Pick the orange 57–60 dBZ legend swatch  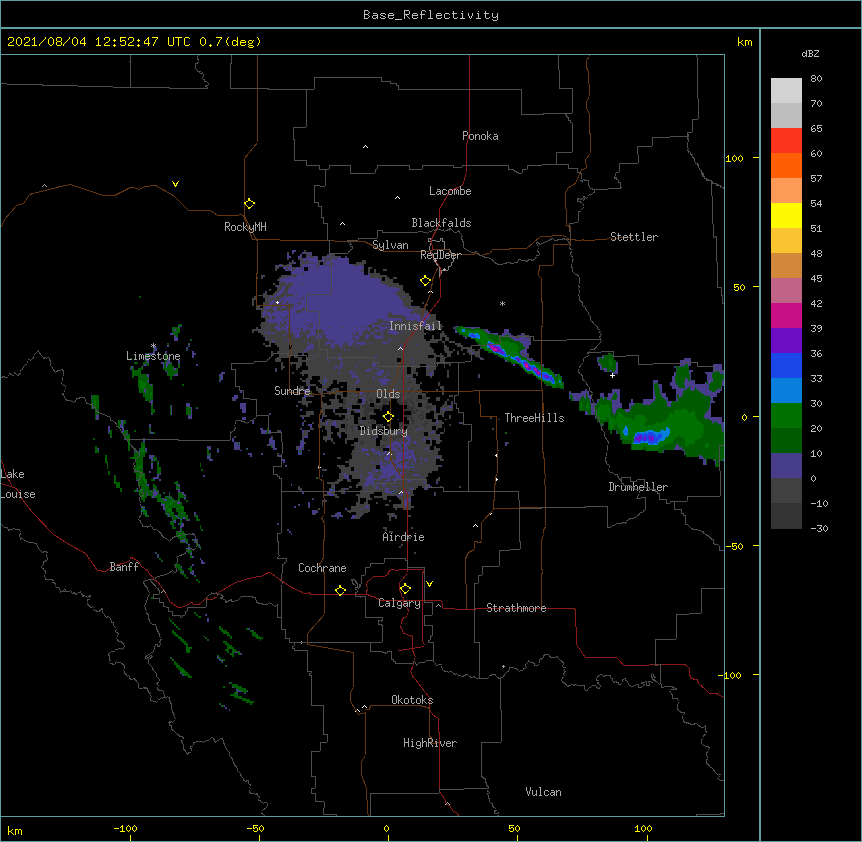(786, 165)
